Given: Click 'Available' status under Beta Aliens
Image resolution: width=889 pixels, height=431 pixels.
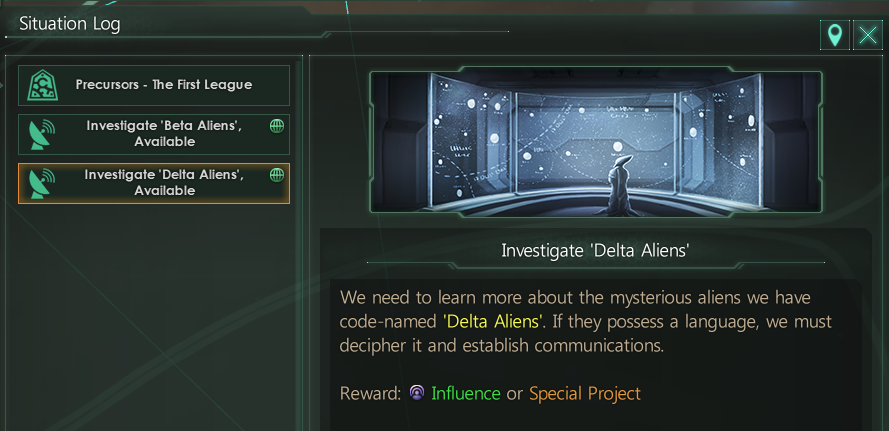Looking at the screenshot, I should click(x=164, y=142).
